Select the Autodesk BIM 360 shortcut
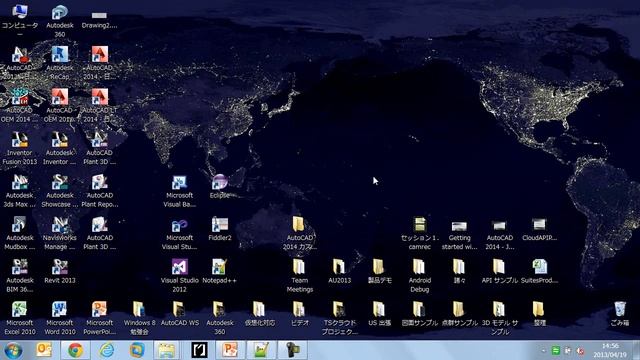Screen dimensions: 640x360 click(20, 276)
